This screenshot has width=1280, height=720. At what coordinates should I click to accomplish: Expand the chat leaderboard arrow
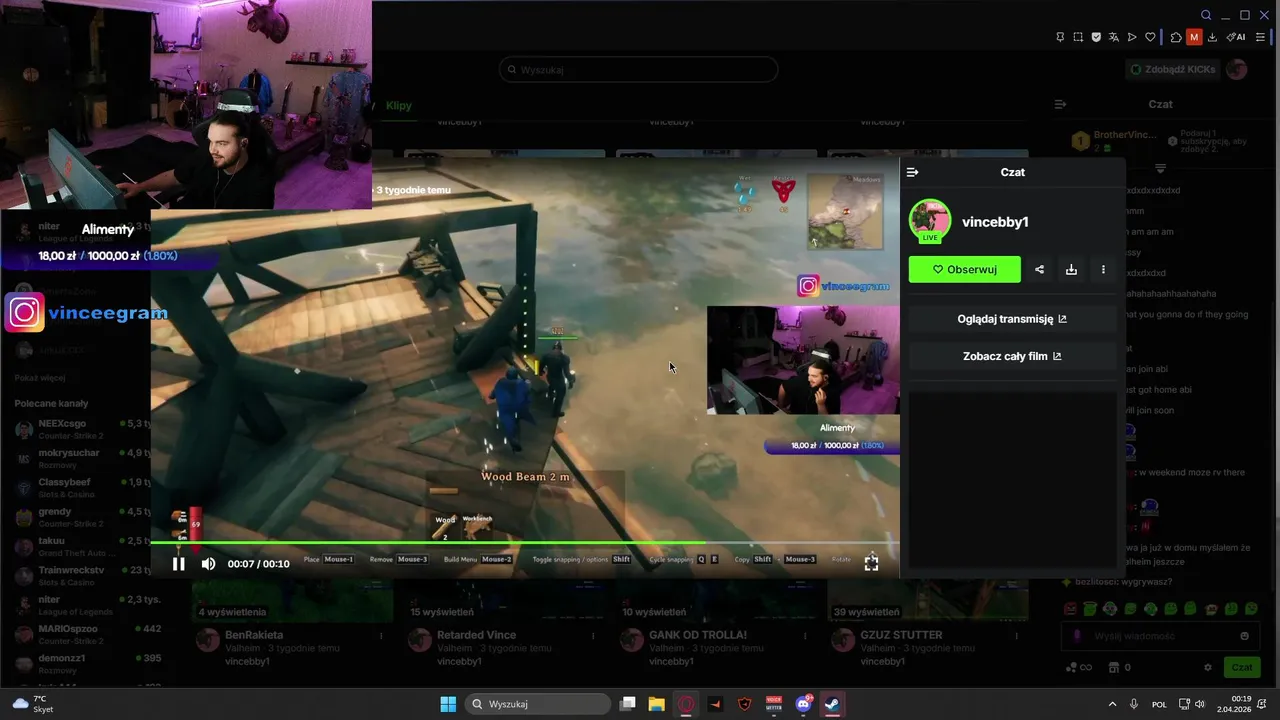tap(1160, 169)
